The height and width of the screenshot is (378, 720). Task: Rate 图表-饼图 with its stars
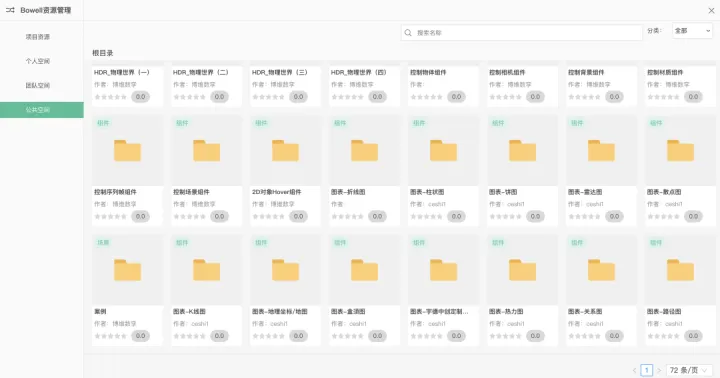coord(506,216)
